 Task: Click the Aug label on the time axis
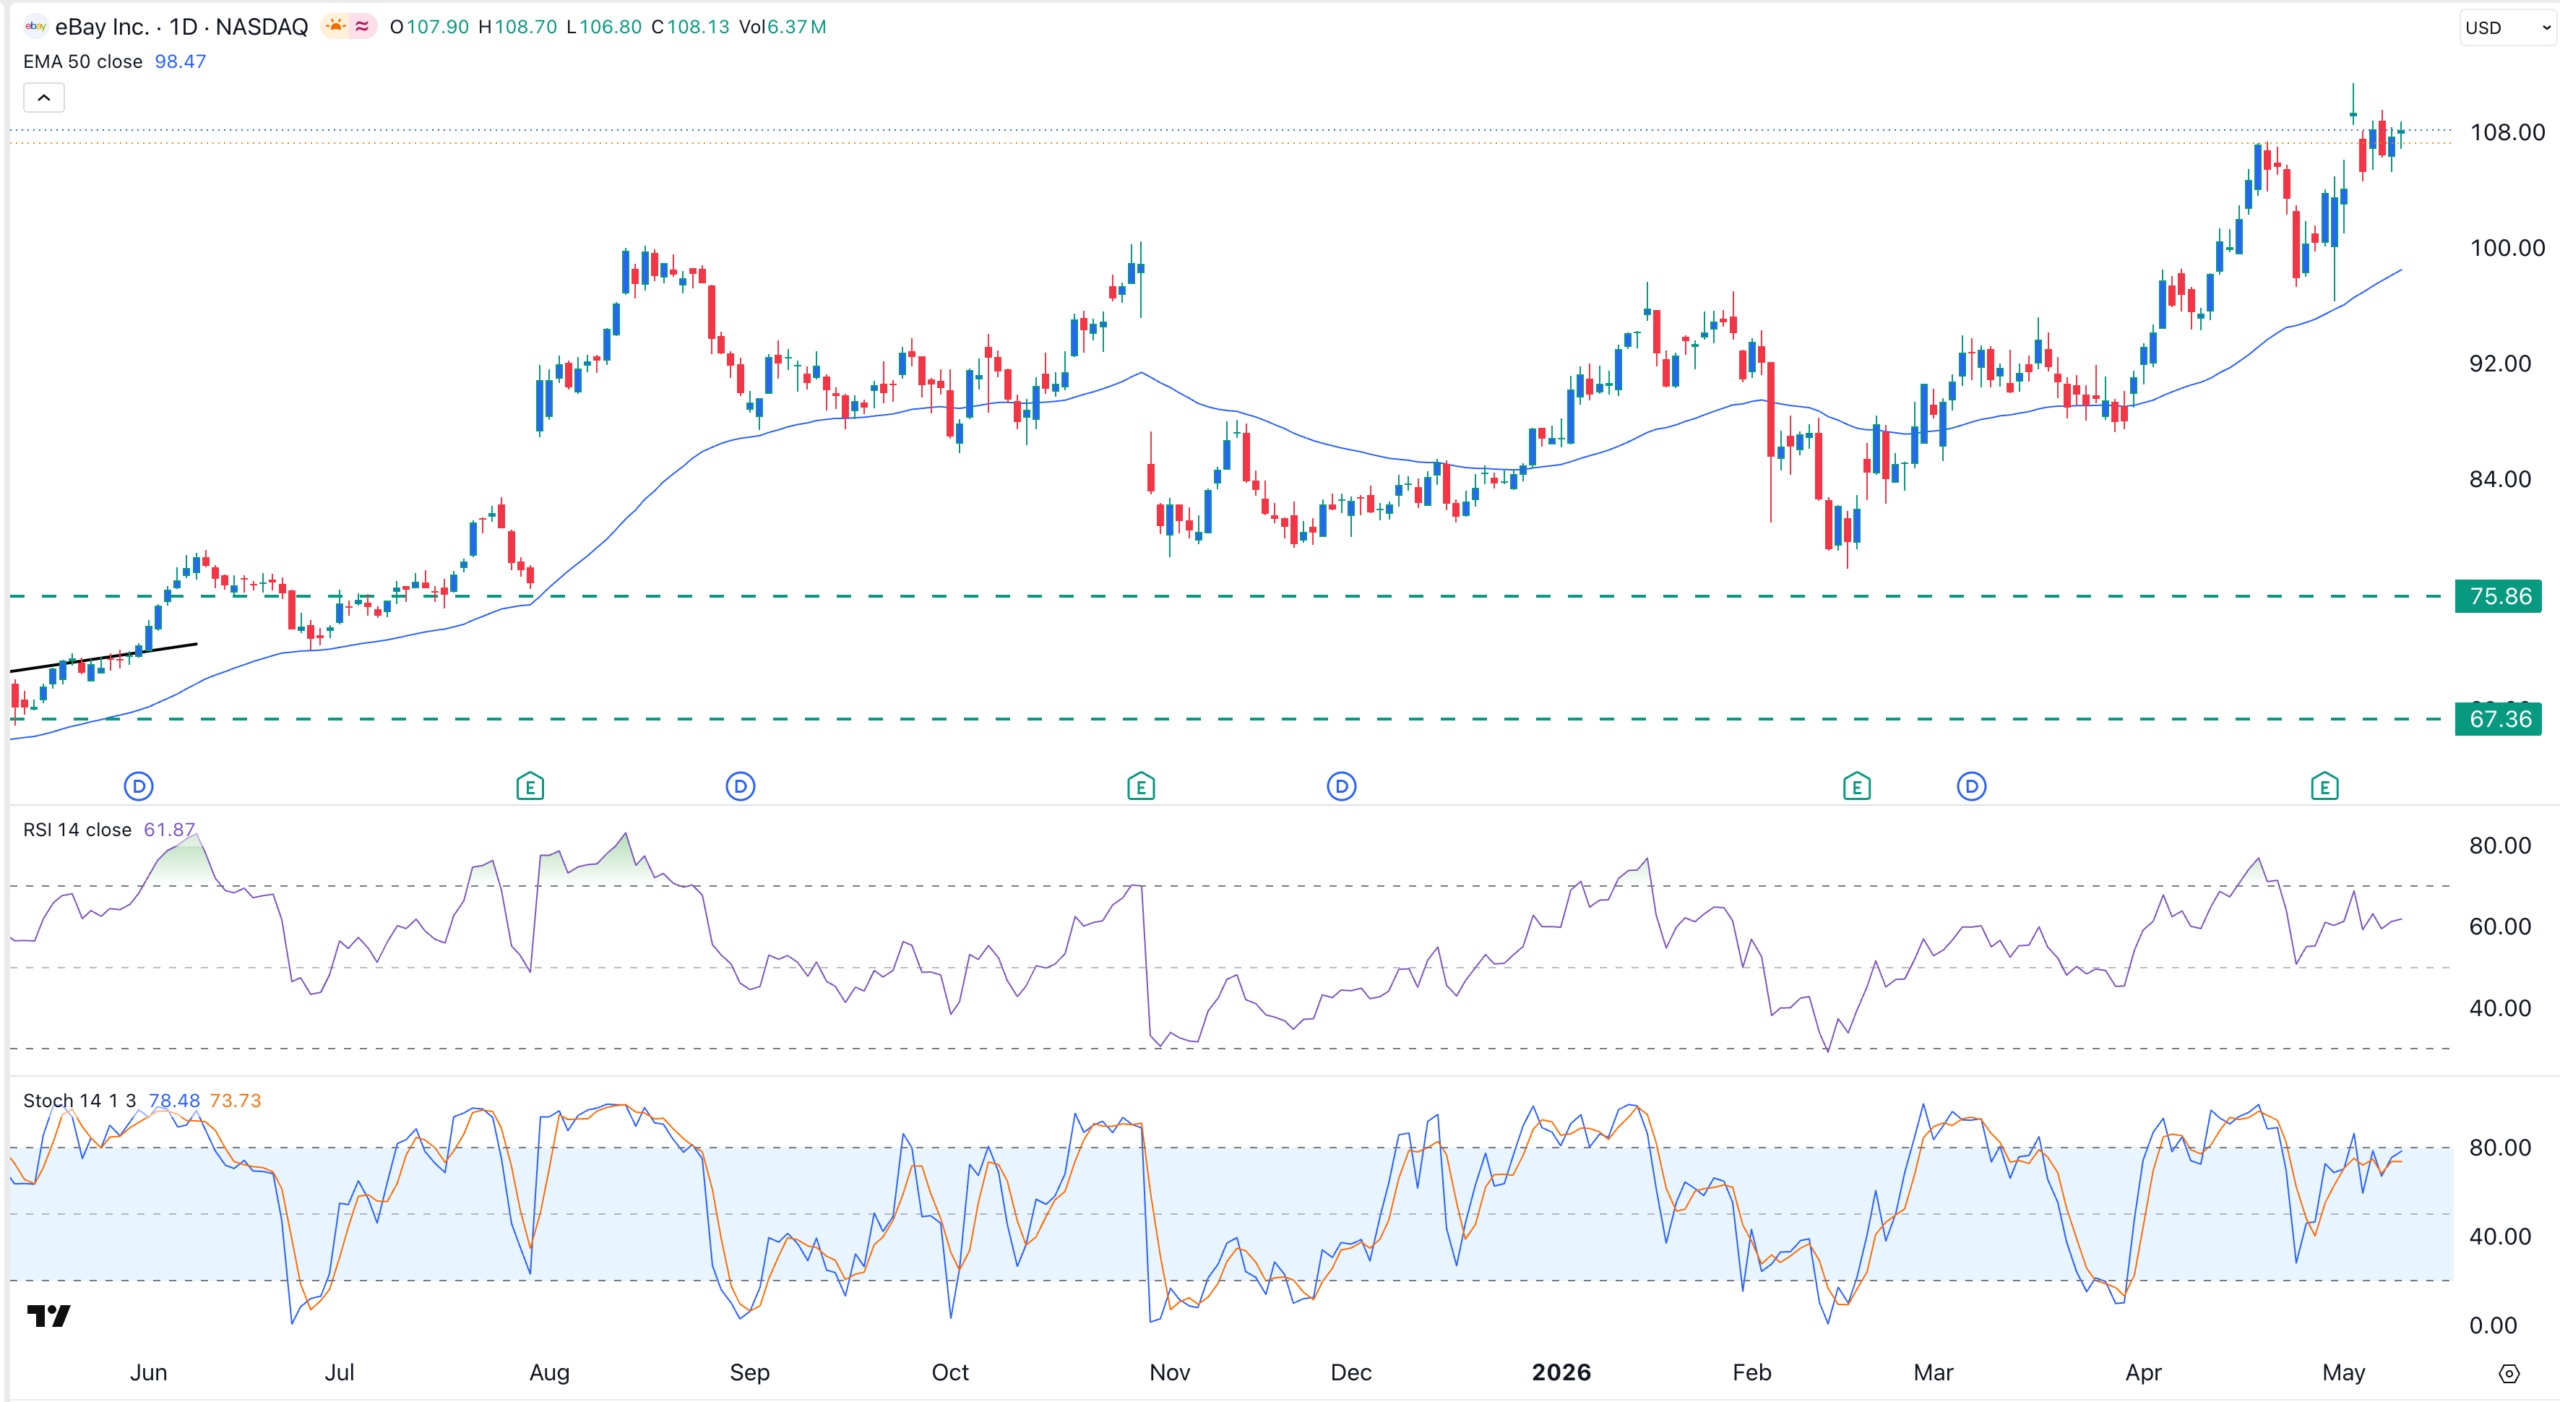point(549,1373)
